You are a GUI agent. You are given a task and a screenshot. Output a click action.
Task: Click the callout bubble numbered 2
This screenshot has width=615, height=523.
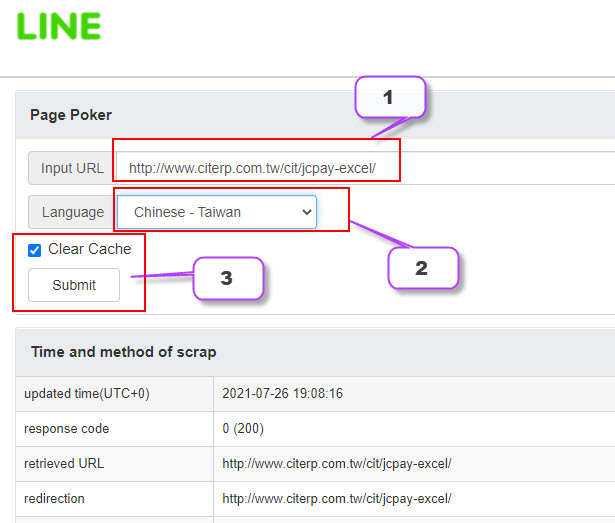tap(422, 268)
